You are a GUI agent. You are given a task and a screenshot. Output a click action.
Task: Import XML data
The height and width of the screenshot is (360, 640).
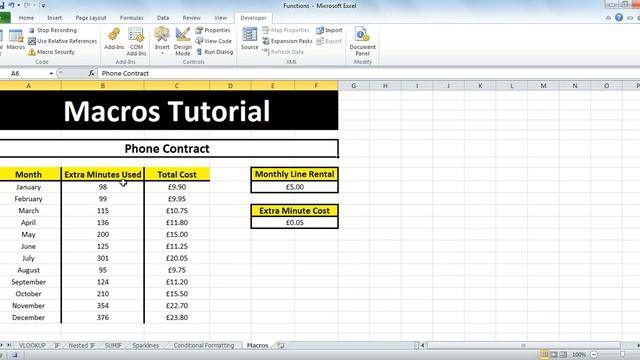329,30
